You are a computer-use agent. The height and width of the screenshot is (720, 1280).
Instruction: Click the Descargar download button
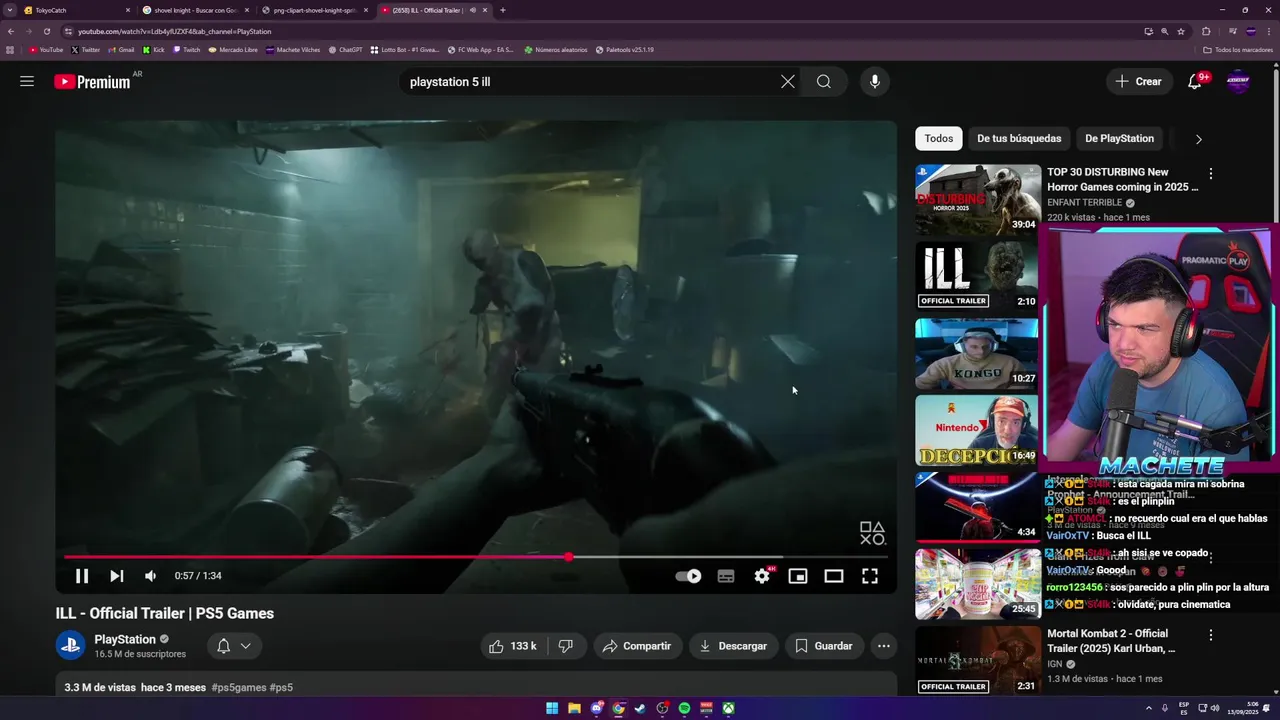[x=733, y=646]
